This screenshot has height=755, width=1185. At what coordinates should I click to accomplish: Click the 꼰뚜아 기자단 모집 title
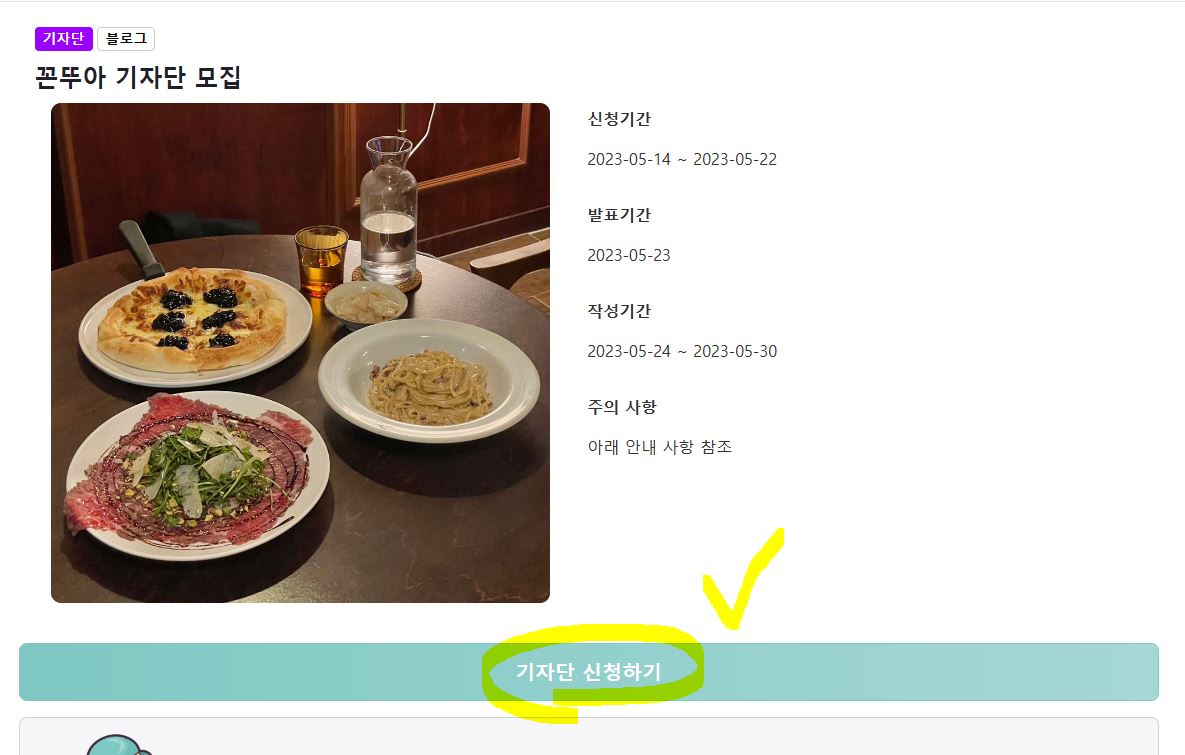[138, 77]
